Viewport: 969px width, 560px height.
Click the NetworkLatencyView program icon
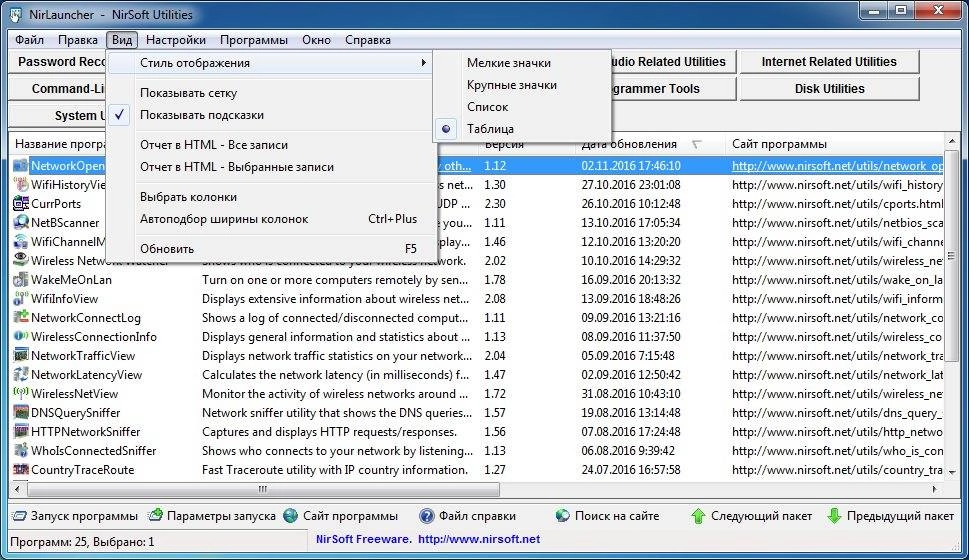click(x=21, y=375)
